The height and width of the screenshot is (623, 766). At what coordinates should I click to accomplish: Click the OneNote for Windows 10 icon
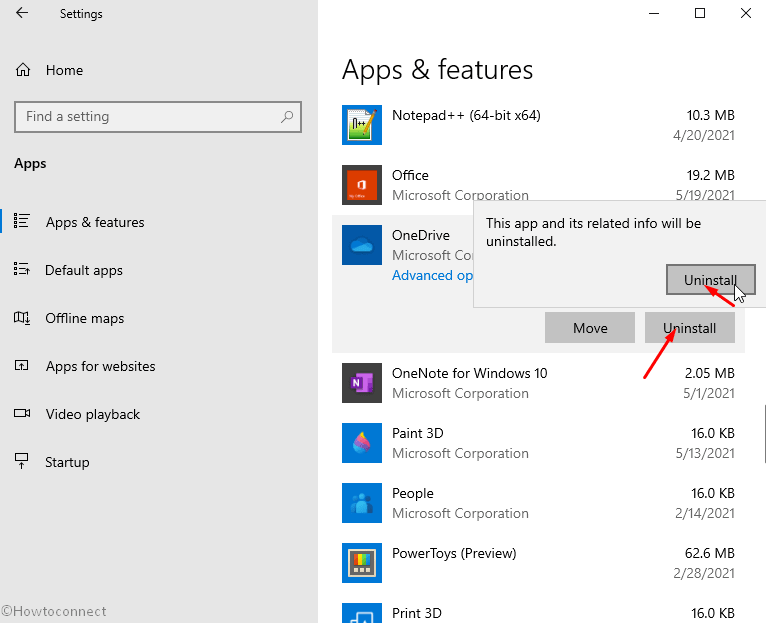[362, 383]
